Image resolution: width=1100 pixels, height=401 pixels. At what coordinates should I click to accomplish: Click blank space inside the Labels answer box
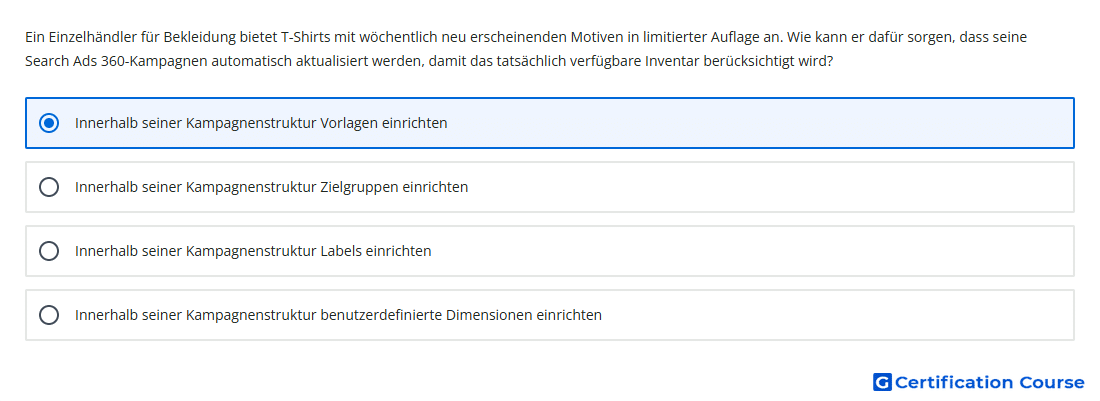(751, 251)
